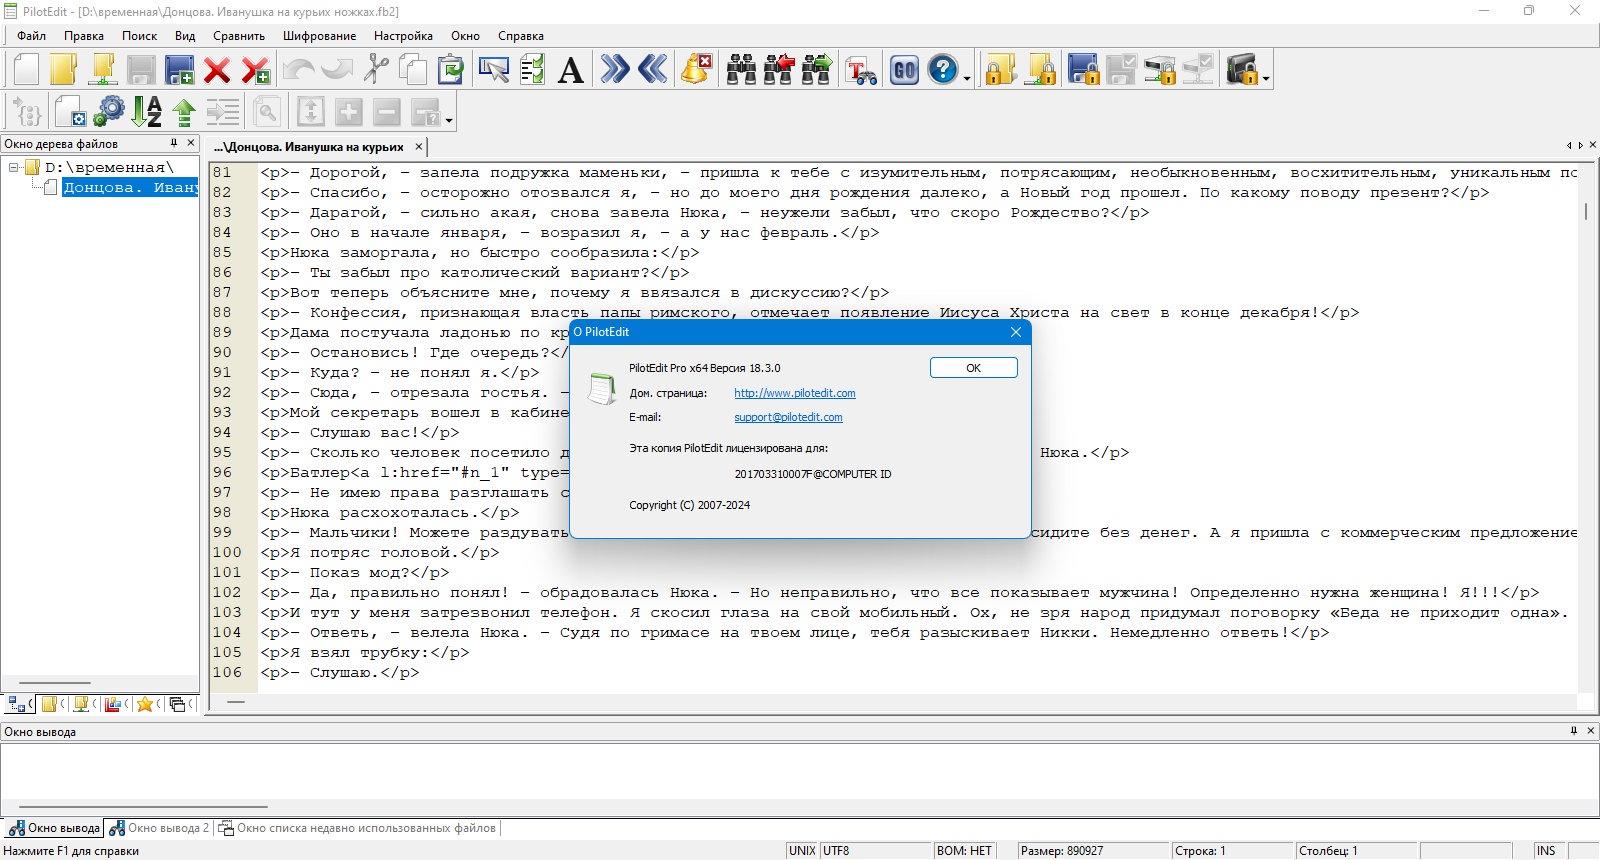Select Донцова file in the tree

tap(129, 187)
